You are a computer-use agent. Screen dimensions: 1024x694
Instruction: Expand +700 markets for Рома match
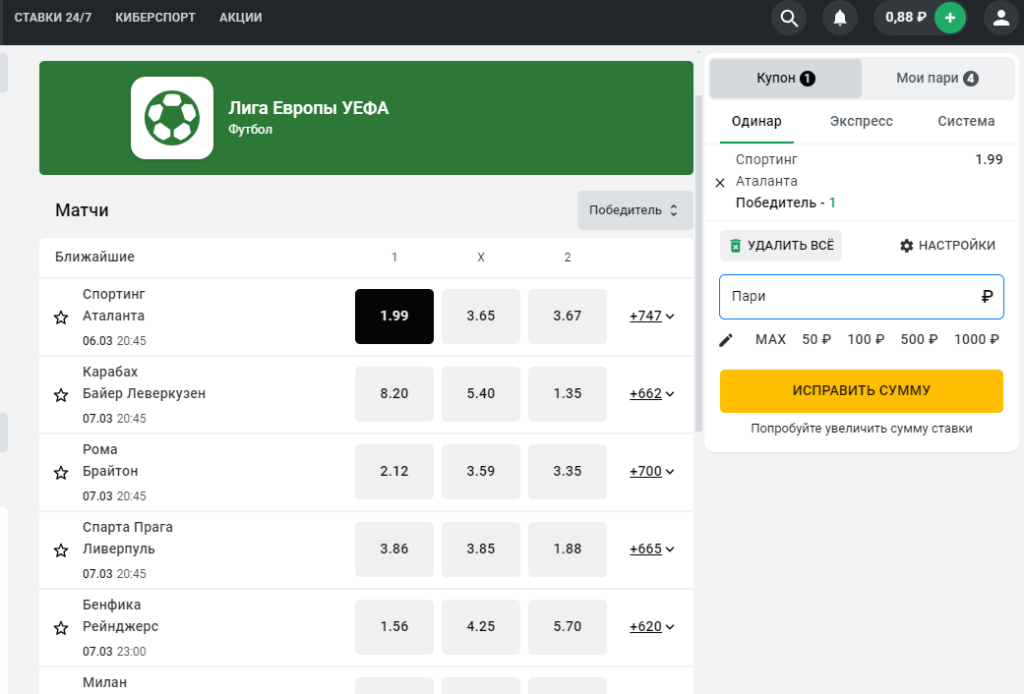pos(652,471)
